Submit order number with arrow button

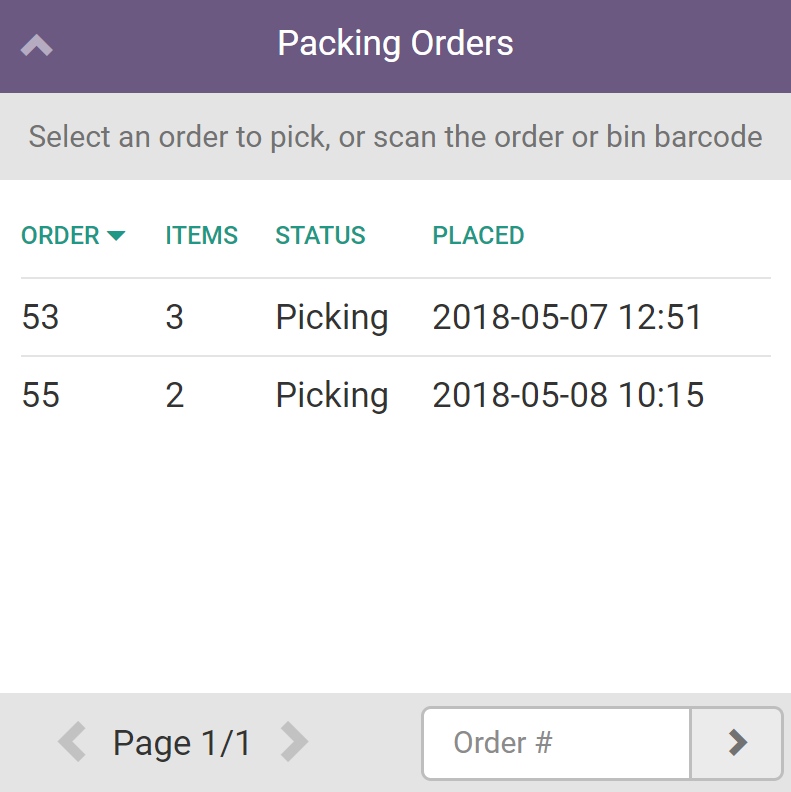[737, 743]
